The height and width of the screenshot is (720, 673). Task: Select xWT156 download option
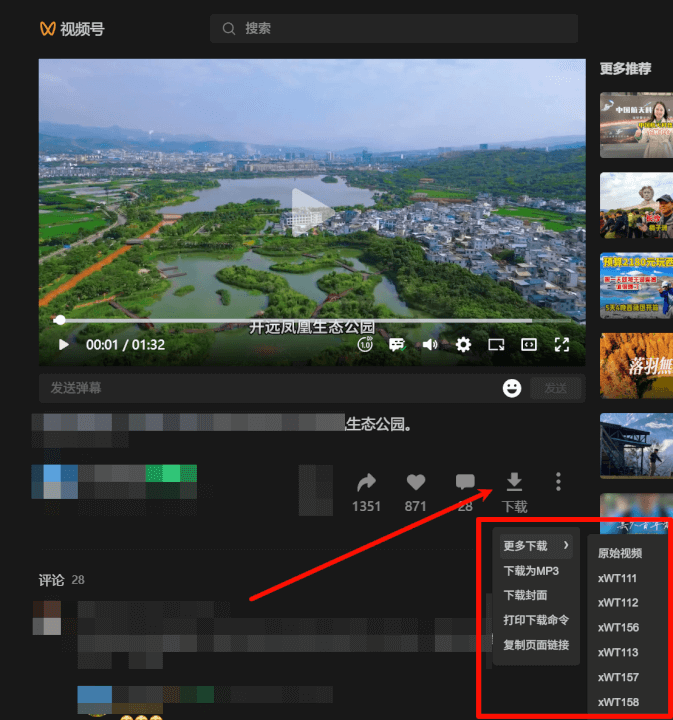coord(618,628)
